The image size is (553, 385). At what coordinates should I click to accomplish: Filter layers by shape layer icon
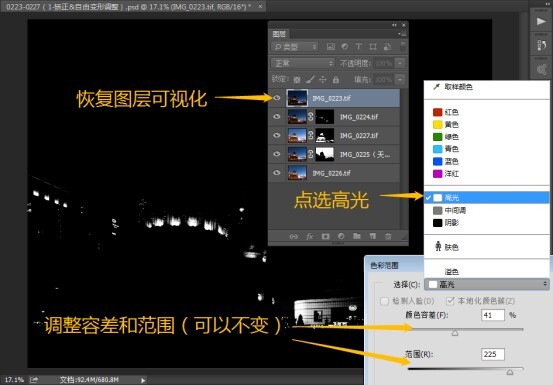point(373,47)
